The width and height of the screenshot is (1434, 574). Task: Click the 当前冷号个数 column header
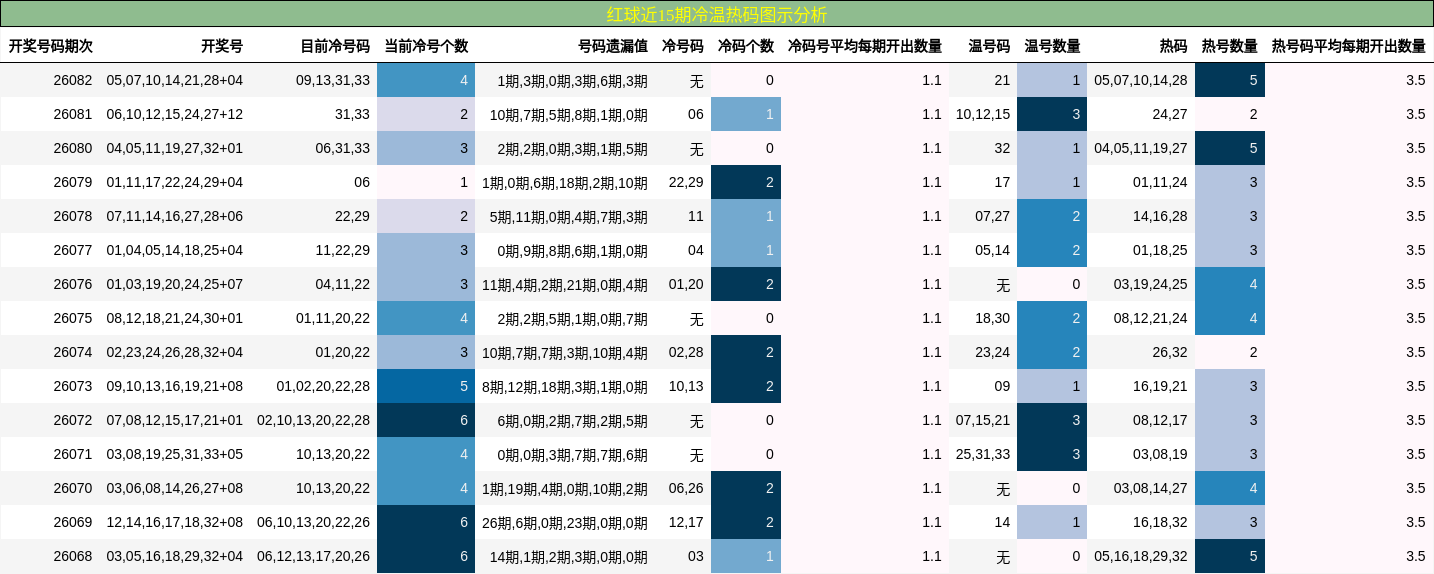click(426, 46)
